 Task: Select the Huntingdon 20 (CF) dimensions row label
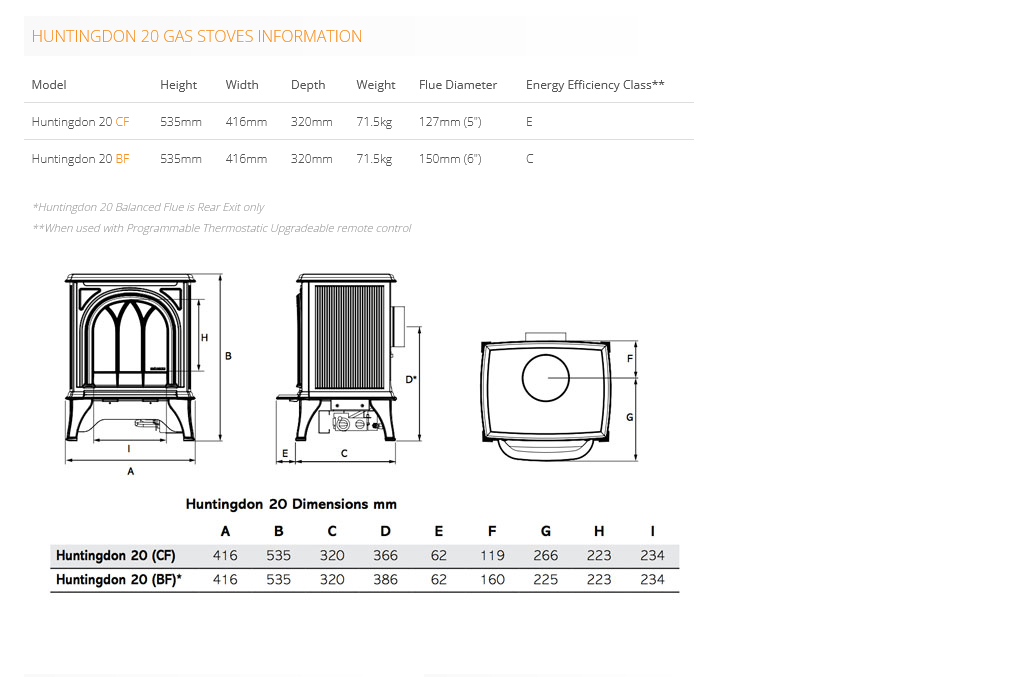pyautogui.click(x=116, y=556)
